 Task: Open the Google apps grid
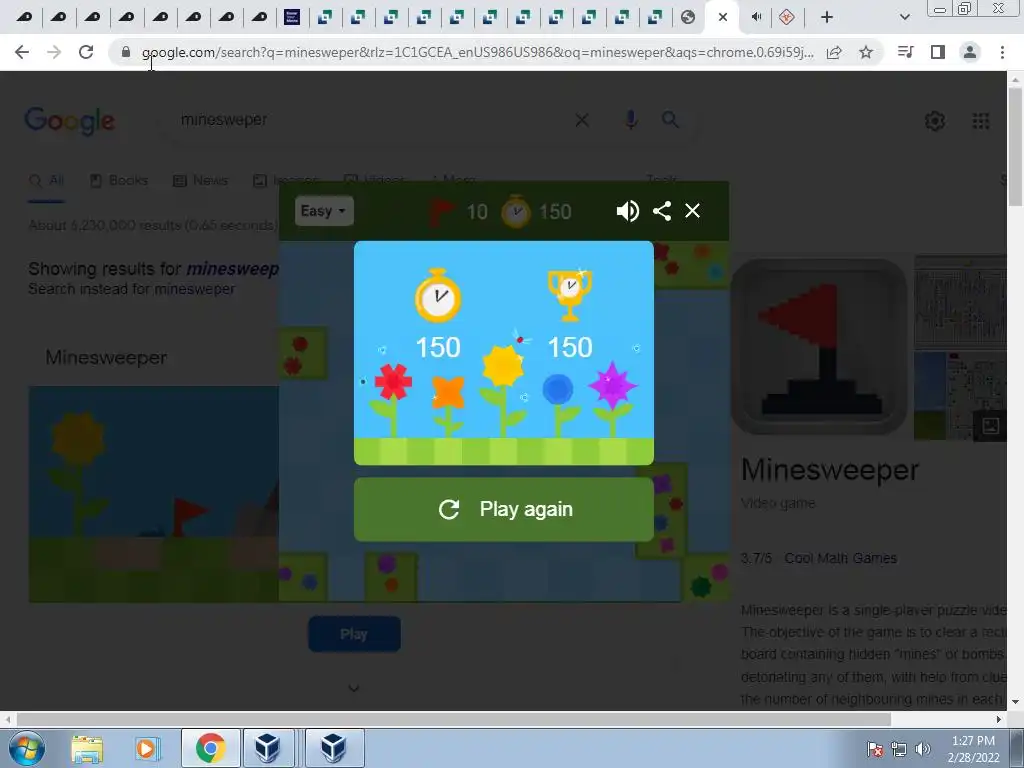point(981,121)
